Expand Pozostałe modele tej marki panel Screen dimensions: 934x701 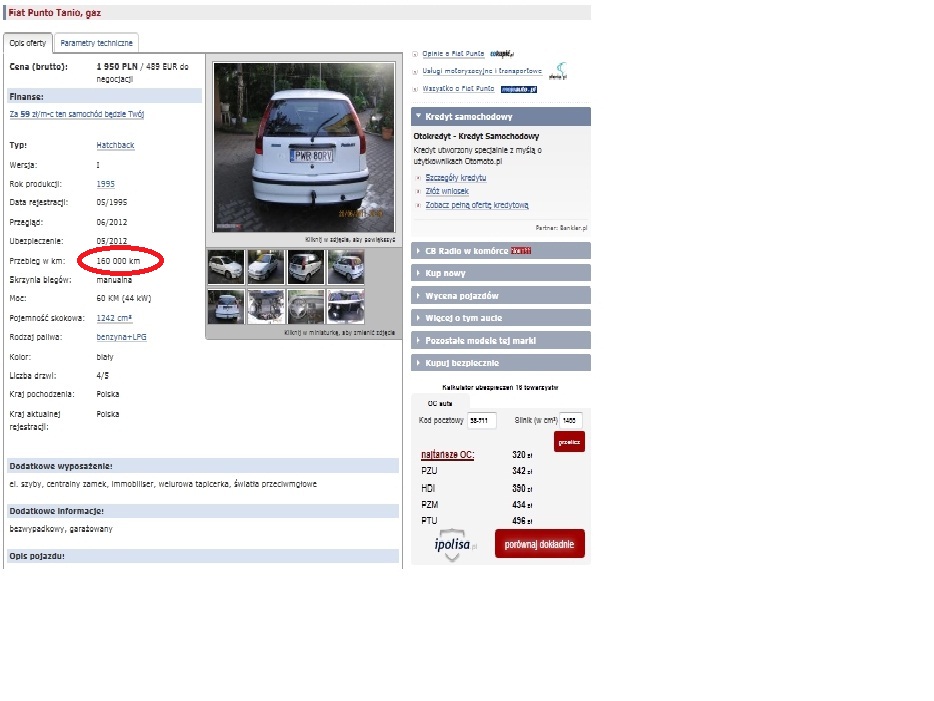[x=501, y=340]
